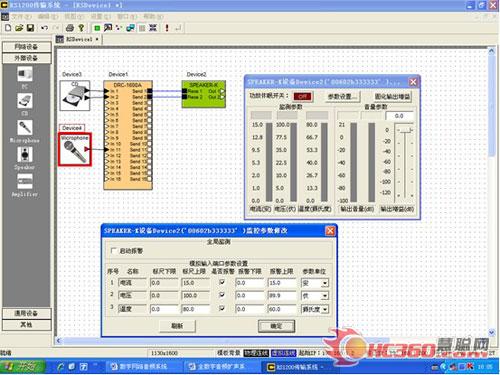This screenshot has height=375, width=500.
Task: Open the 设置 menu
Action: click(101, 16)
